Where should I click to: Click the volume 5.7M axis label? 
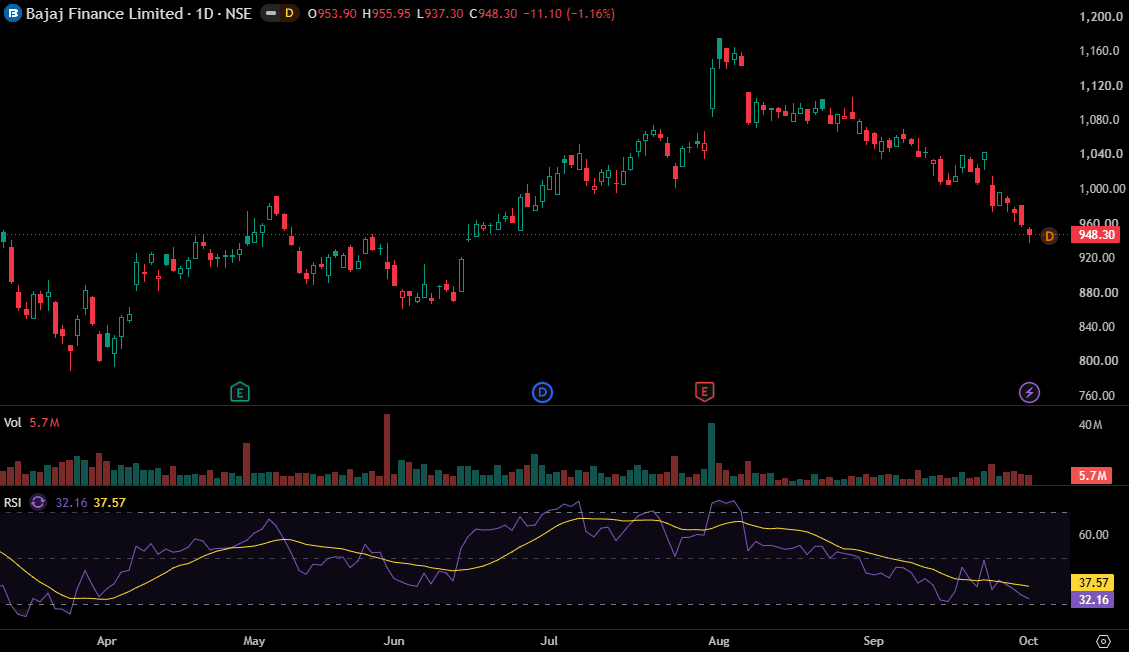pos(1092,475)
